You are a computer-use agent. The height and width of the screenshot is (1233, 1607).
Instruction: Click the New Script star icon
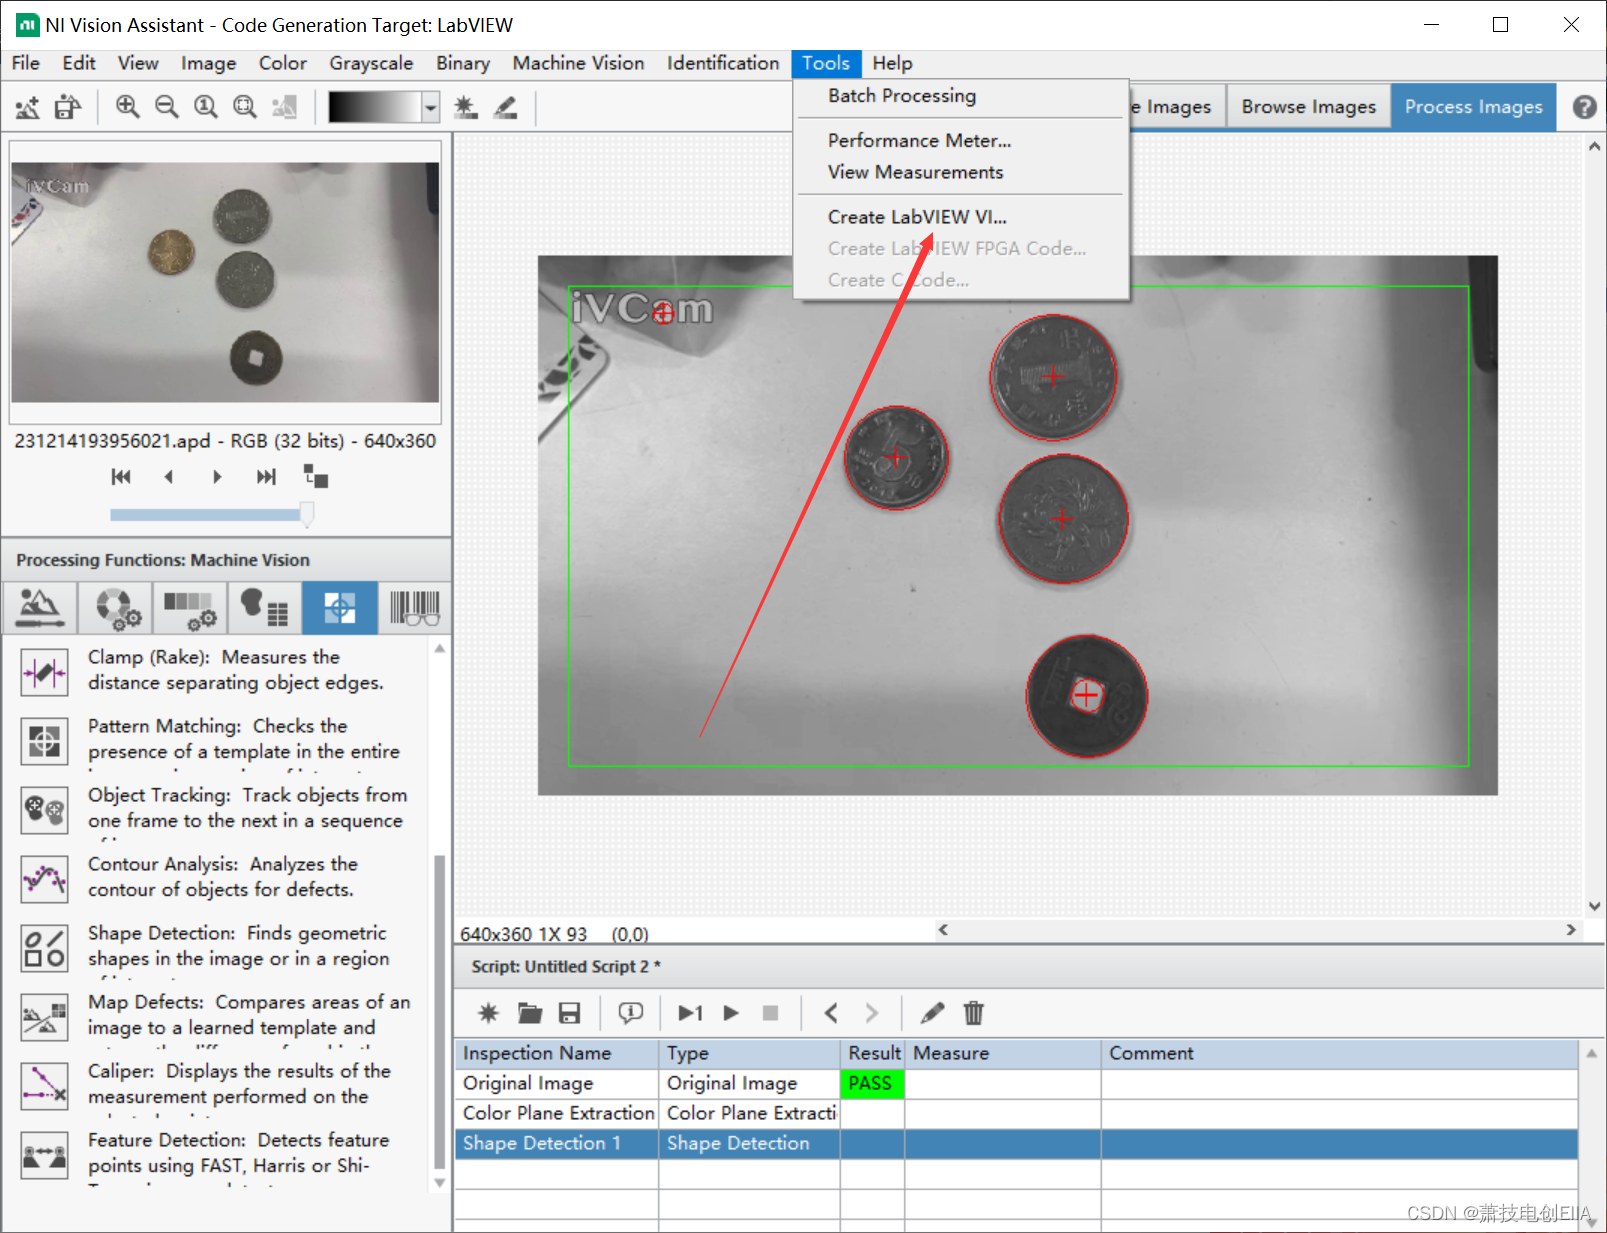coord(488,1013)
